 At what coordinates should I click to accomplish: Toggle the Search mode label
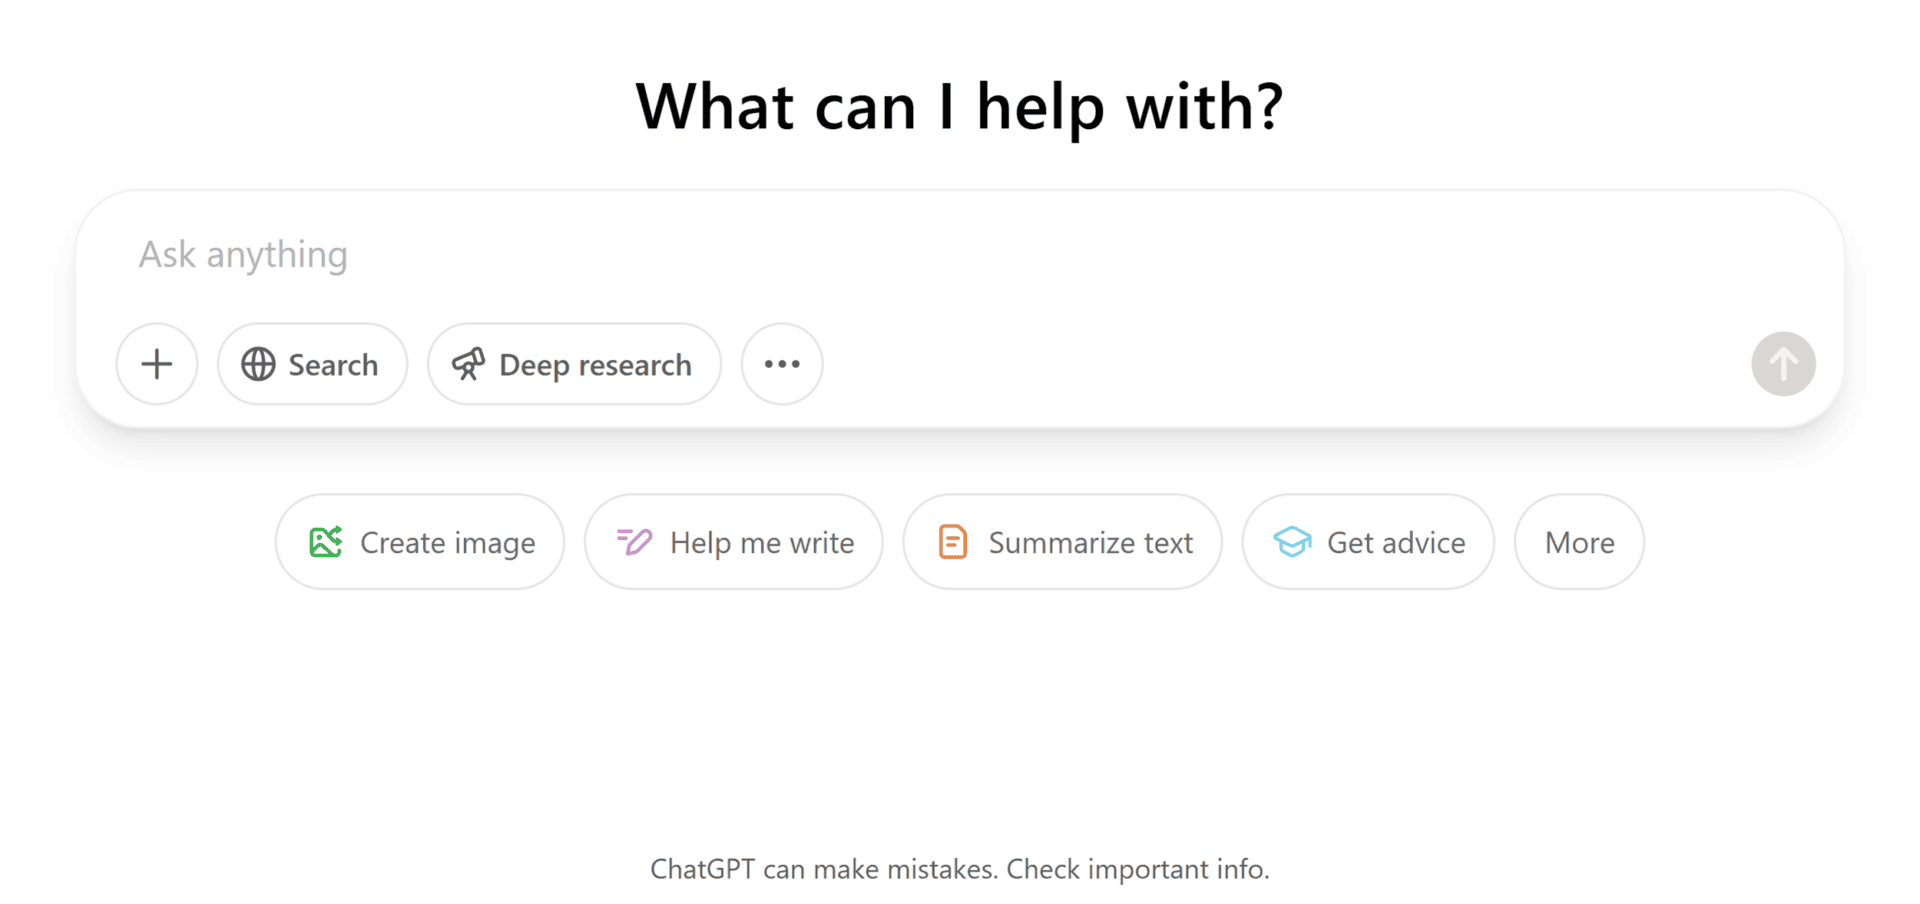click(333, 365)
